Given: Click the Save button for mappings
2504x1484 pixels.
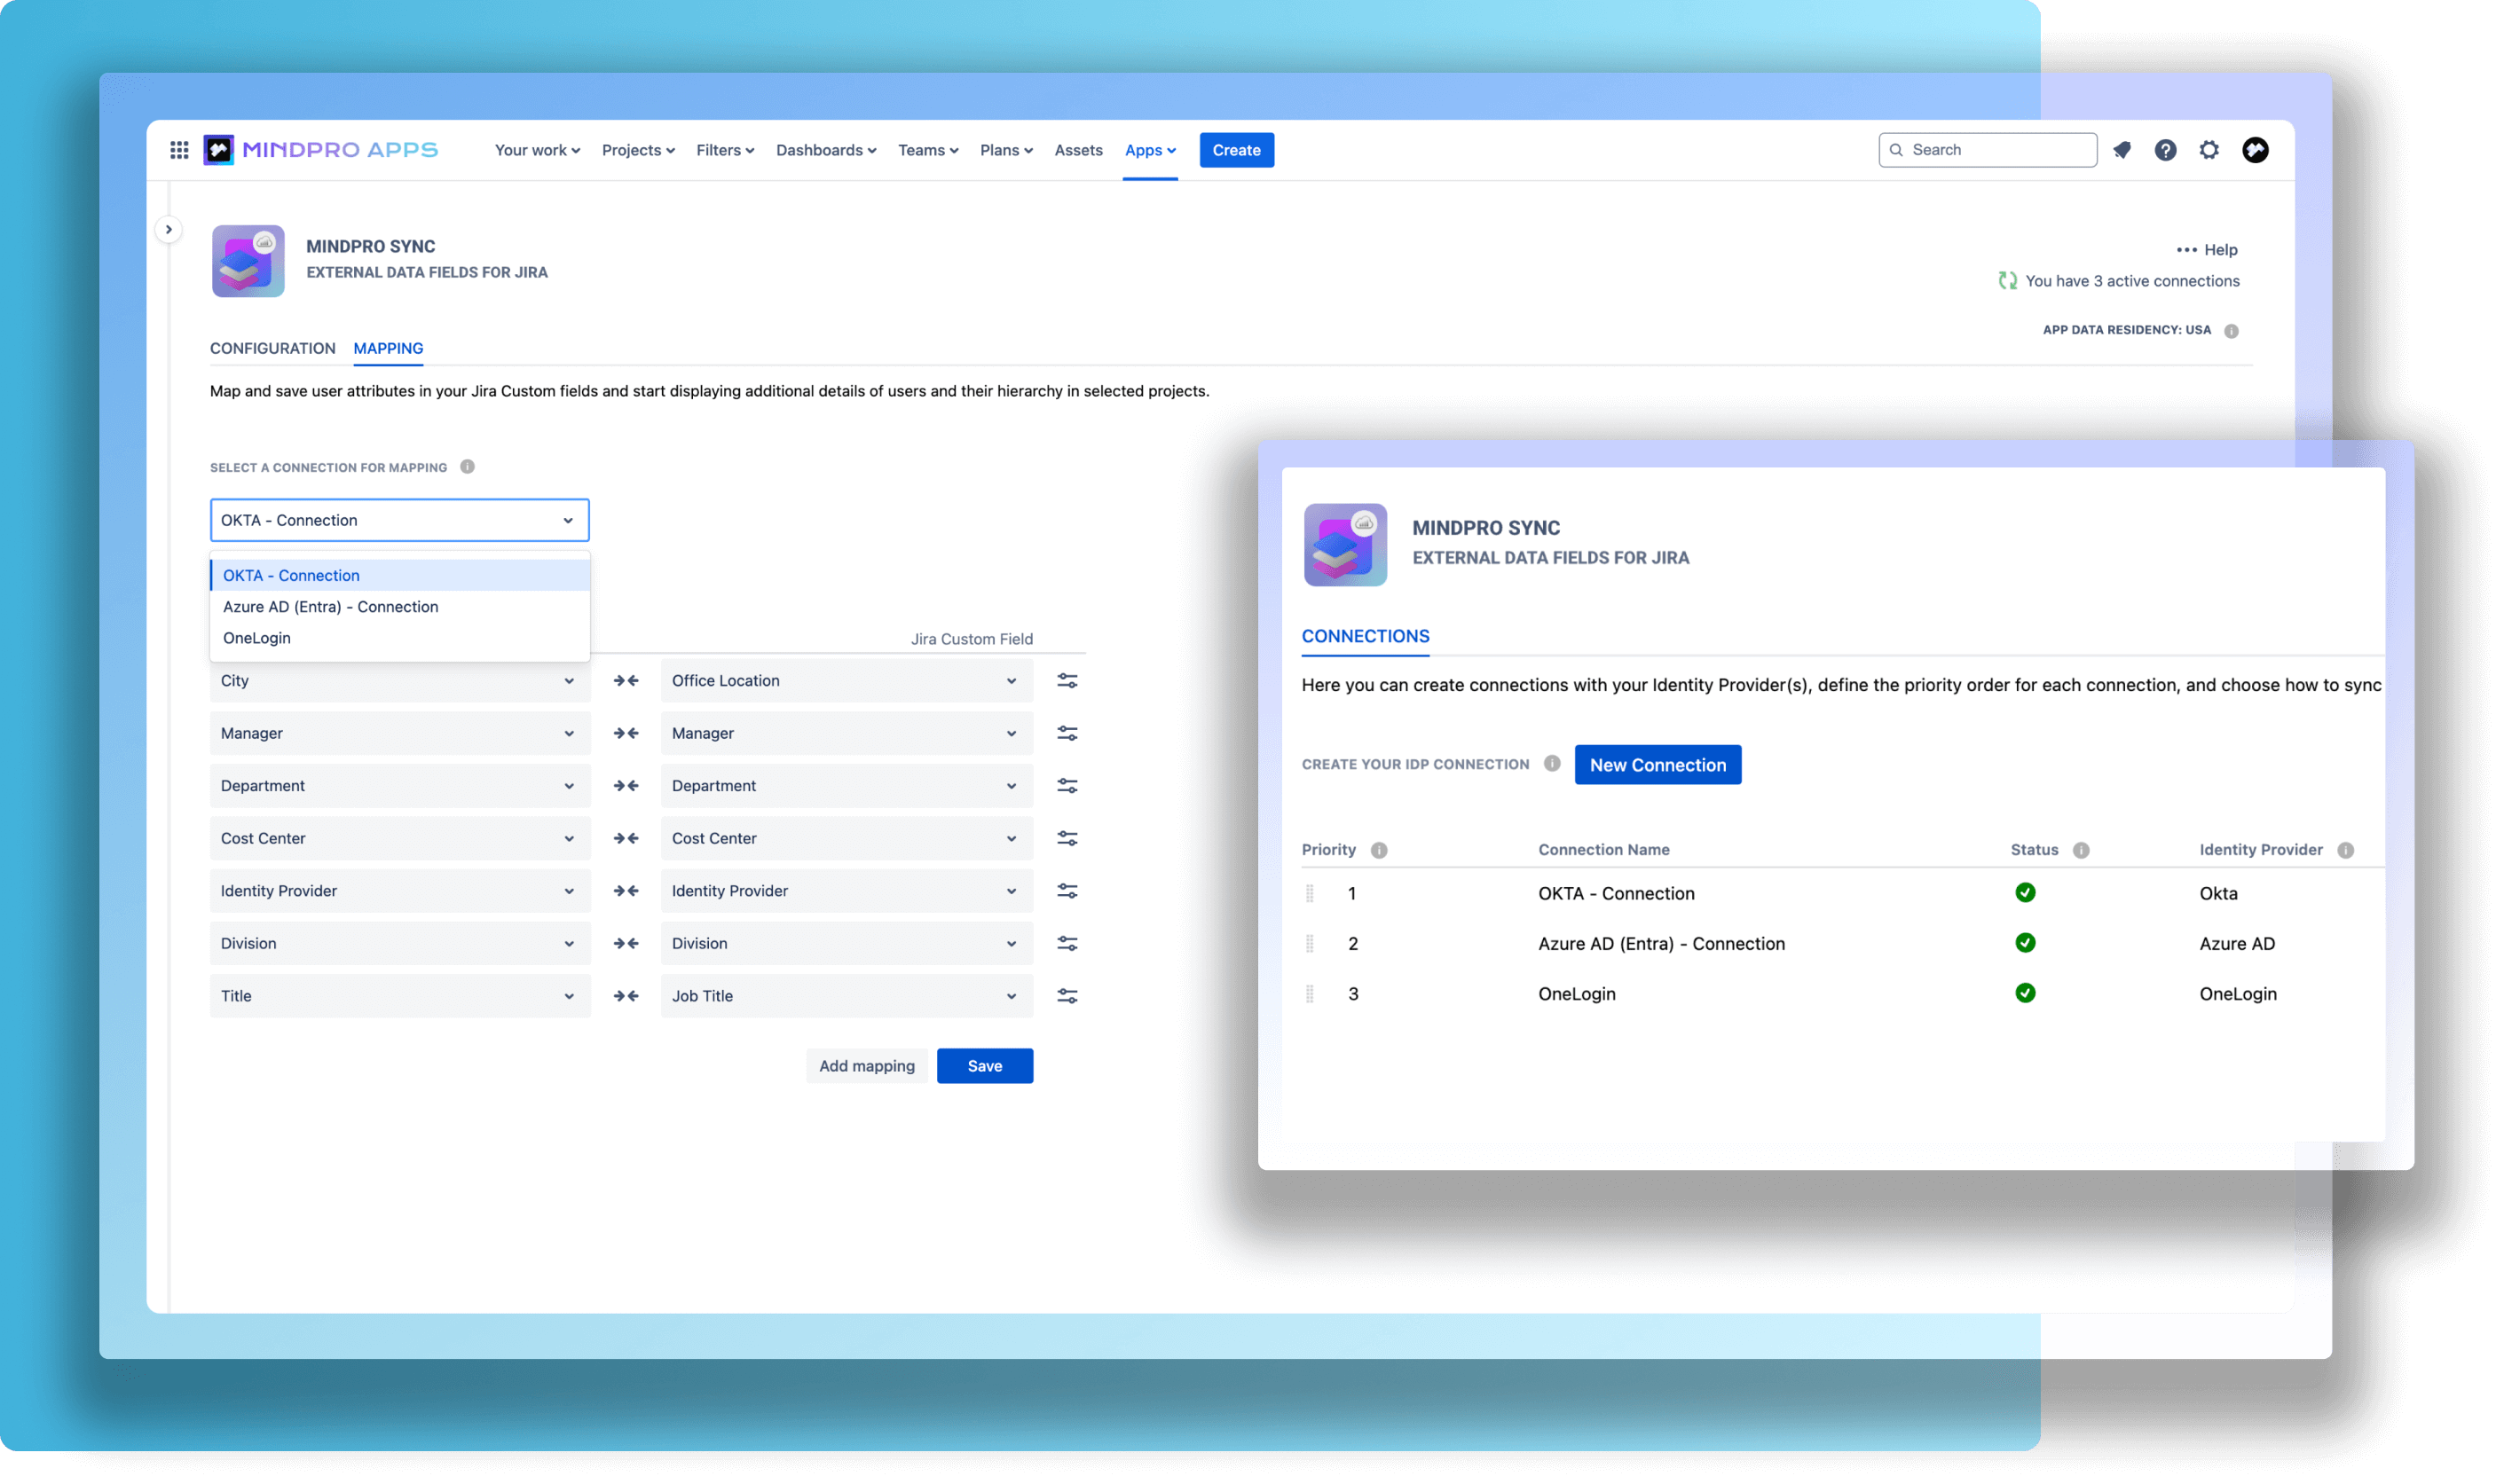Looking at the screenshot, I should [984, 1065].
